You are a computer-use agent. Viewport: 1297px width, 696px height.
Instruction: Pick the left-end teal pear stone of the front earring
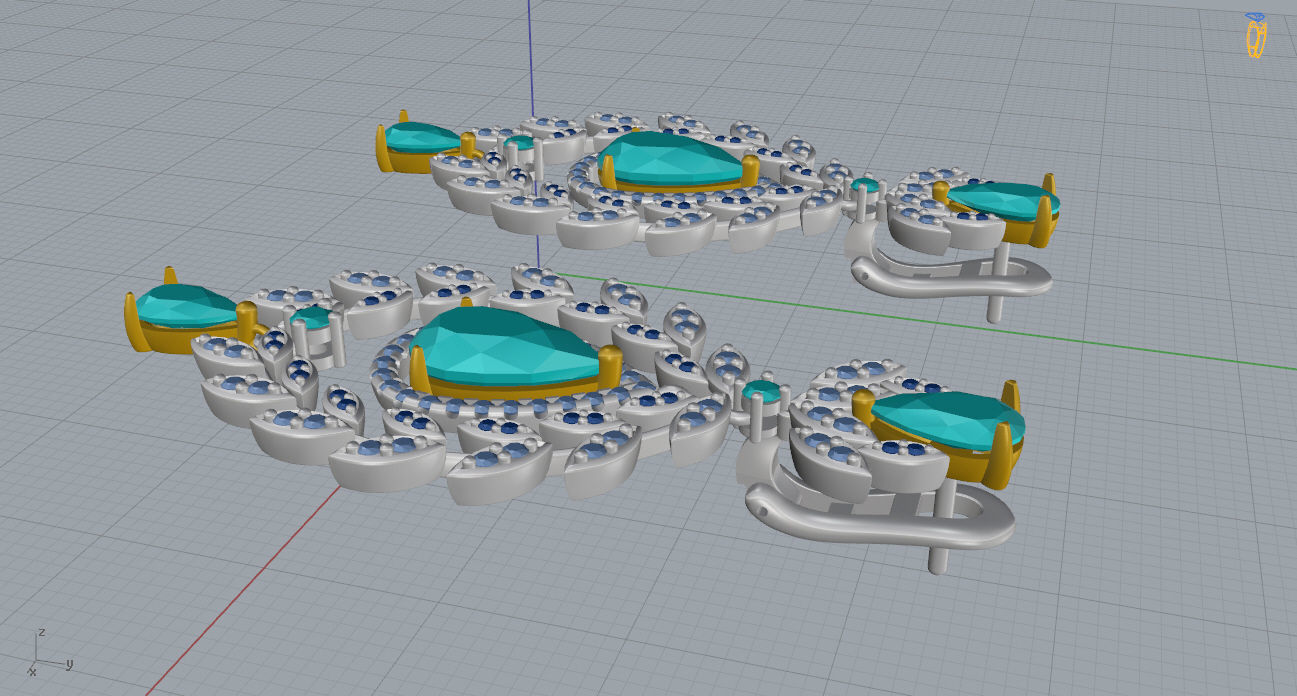coord(185,306)
